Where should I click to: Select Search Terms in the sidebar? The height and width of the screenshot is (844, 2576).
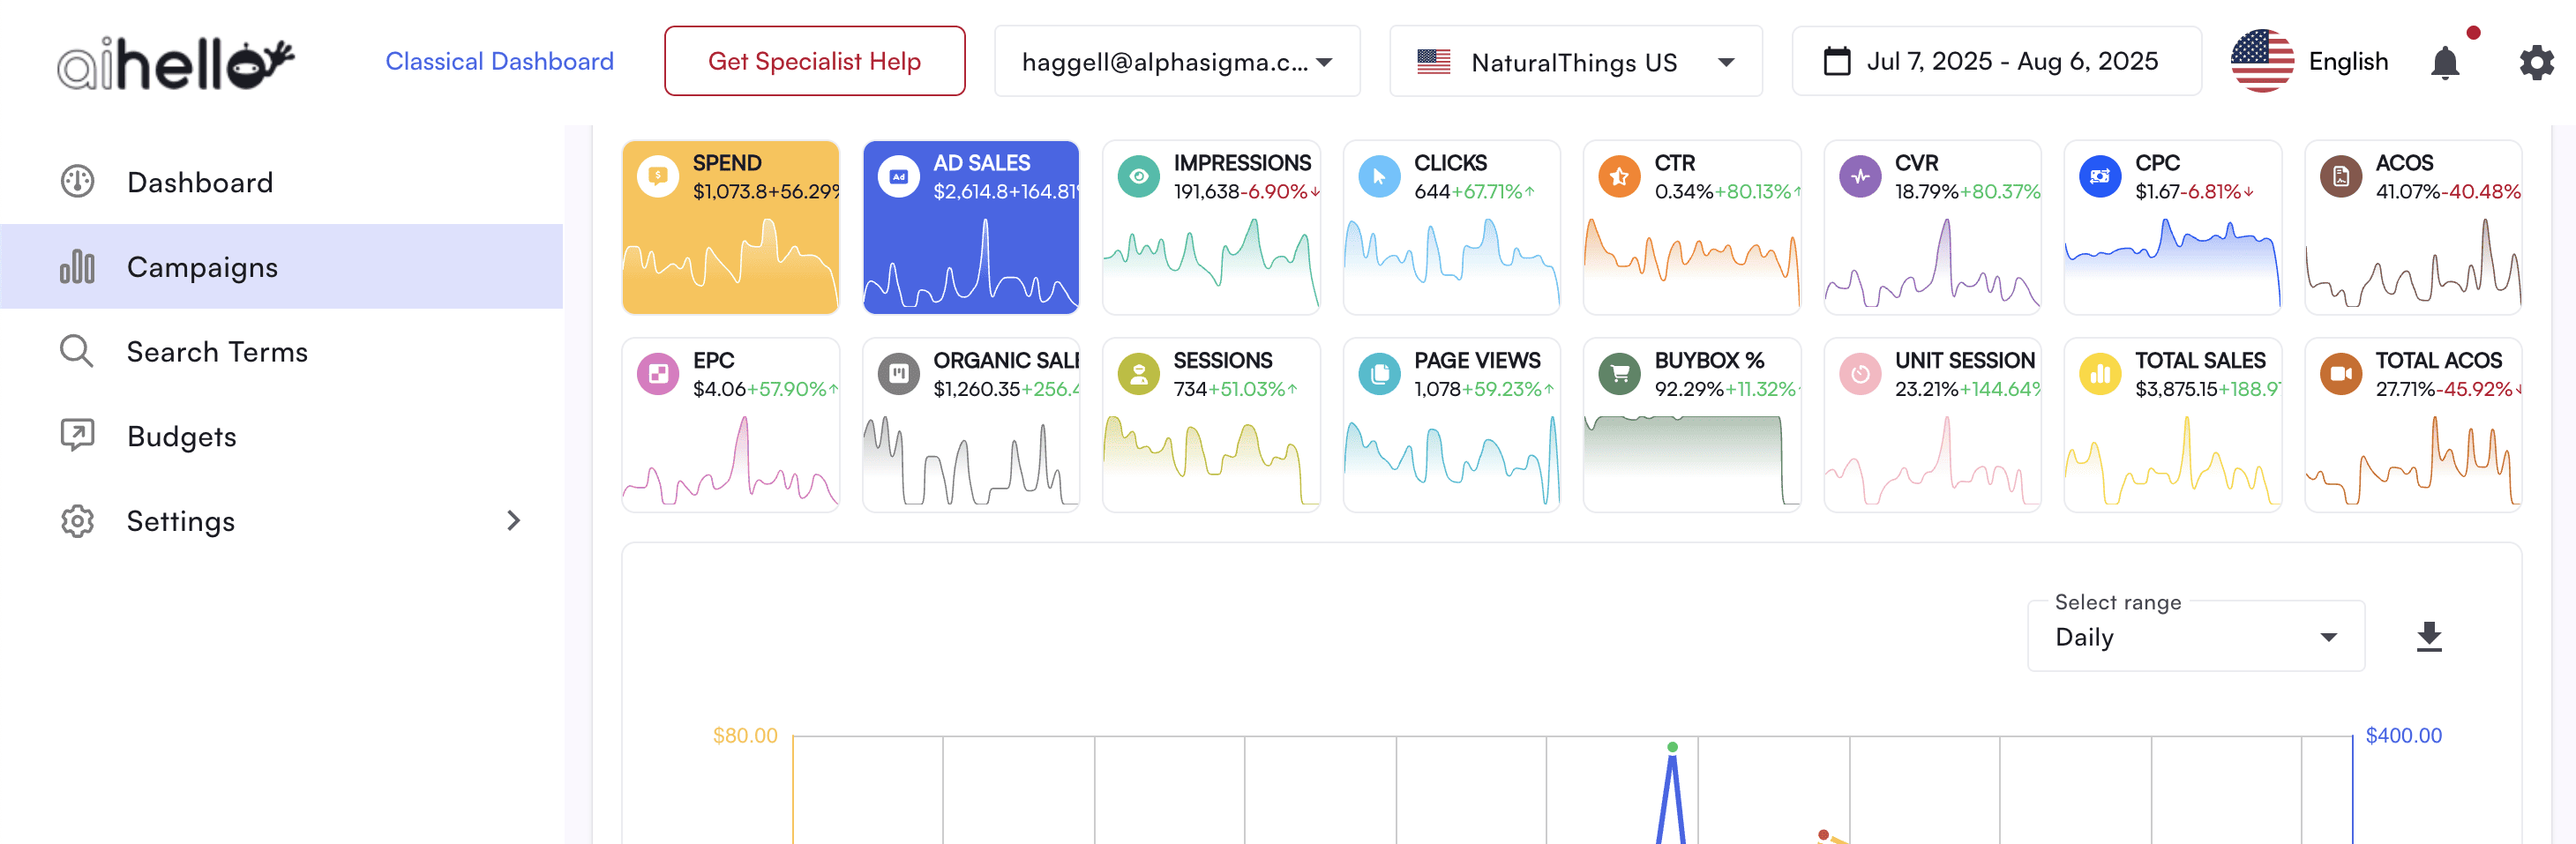(x=217, y=351)
